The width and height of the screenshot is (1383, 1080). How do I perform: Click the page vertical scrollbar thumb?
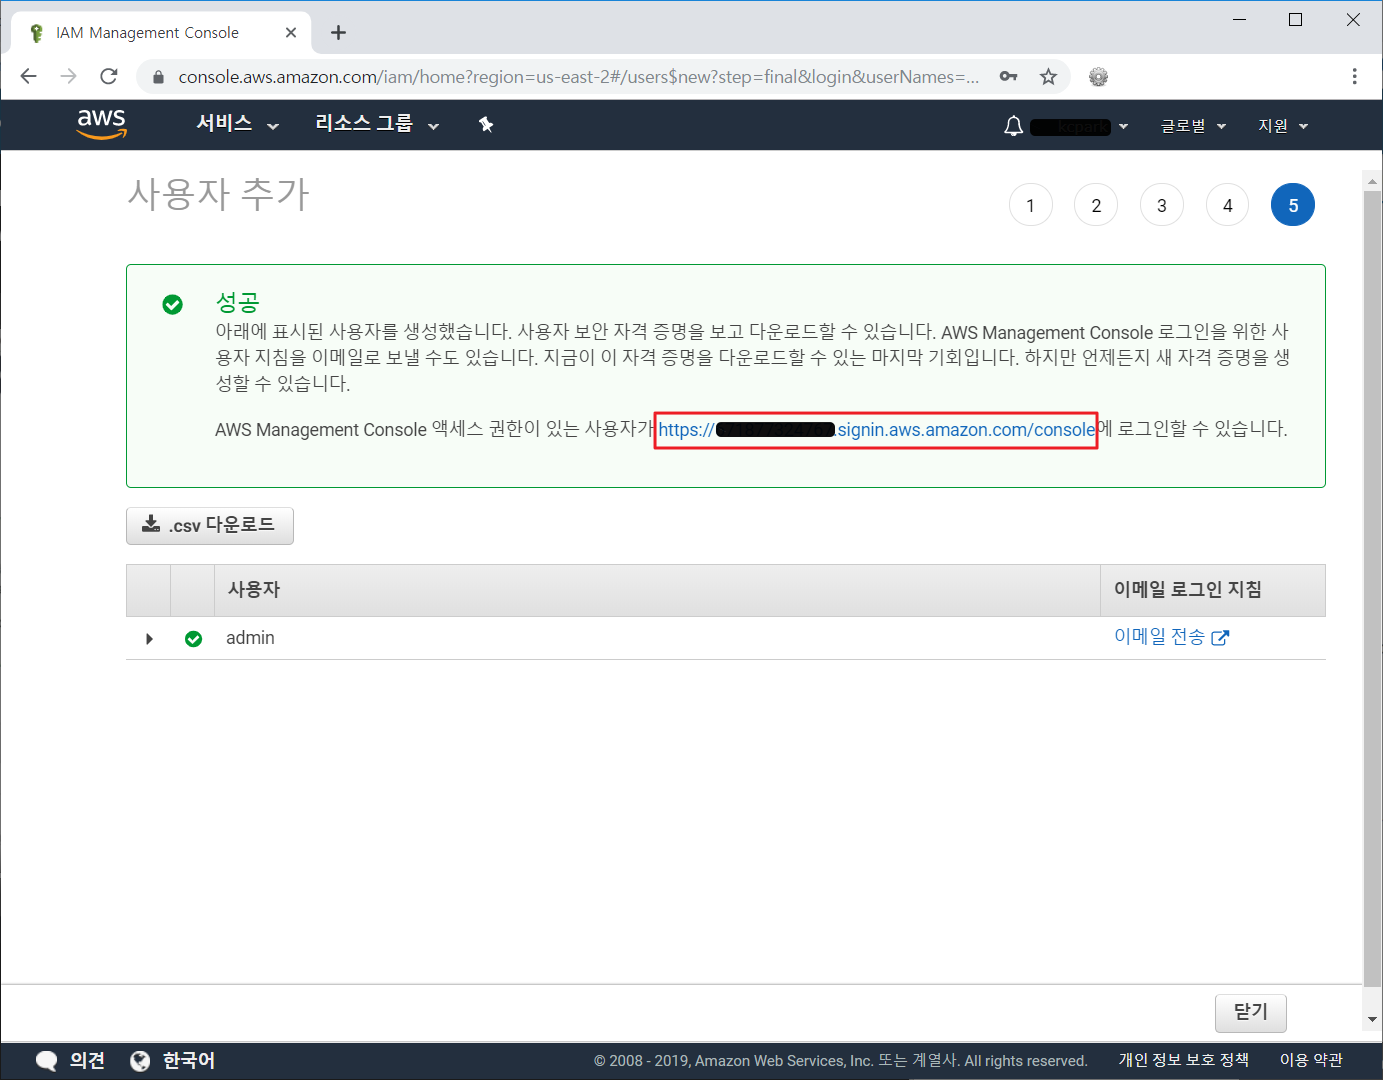[x=1372, y=590]
